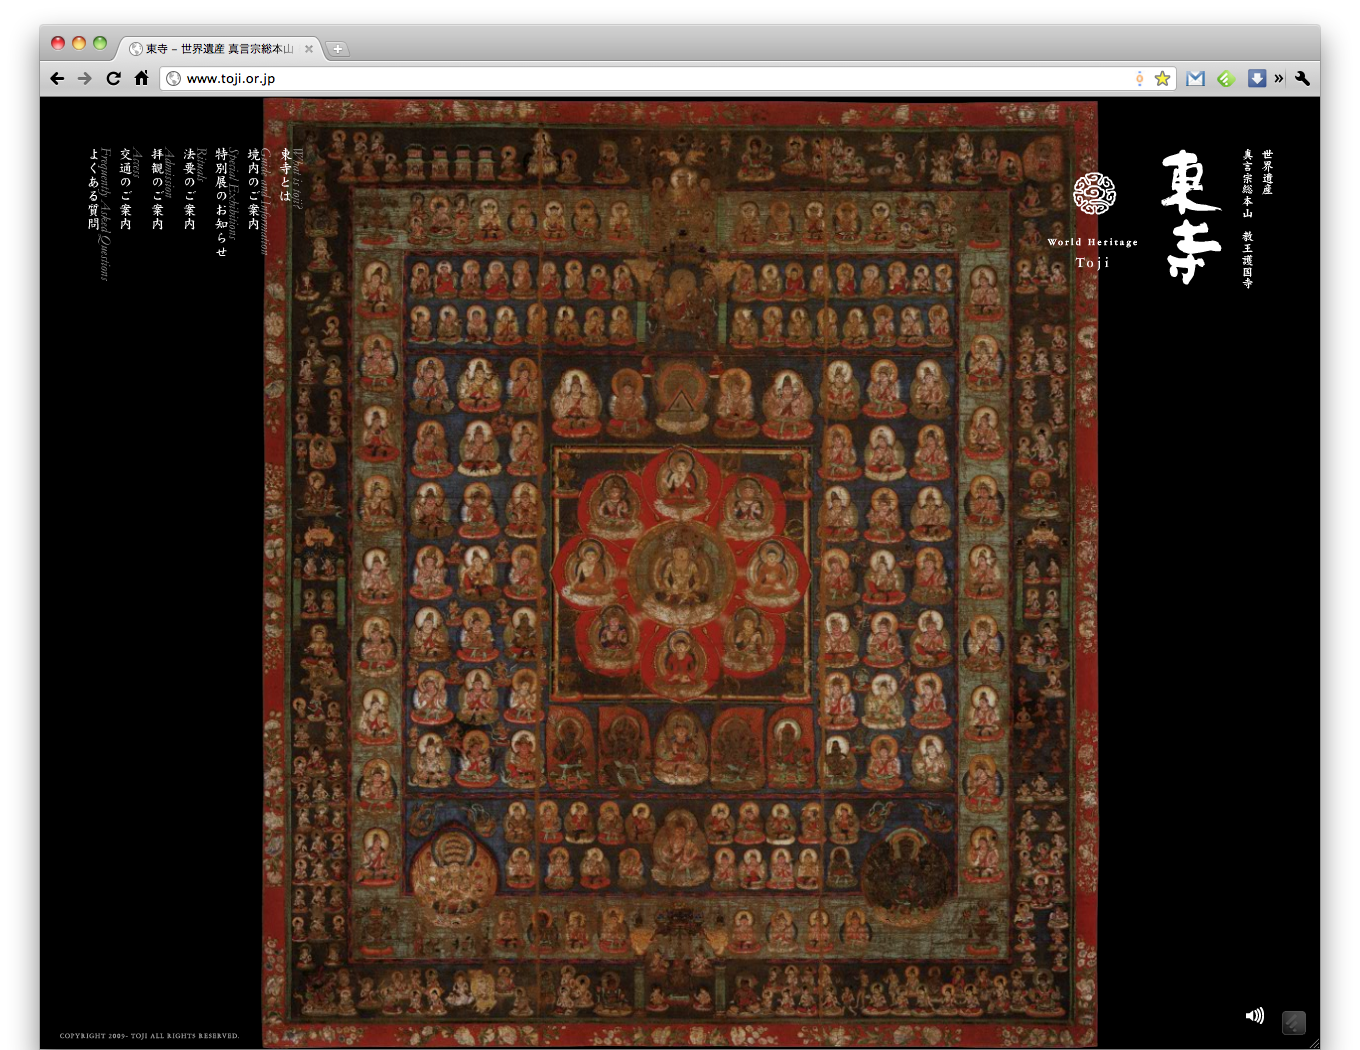Image resolution: width=1360 pixels, height=1050 pixels.
Task: Open the よくある質問 menu link
Action: pos(94,189)
